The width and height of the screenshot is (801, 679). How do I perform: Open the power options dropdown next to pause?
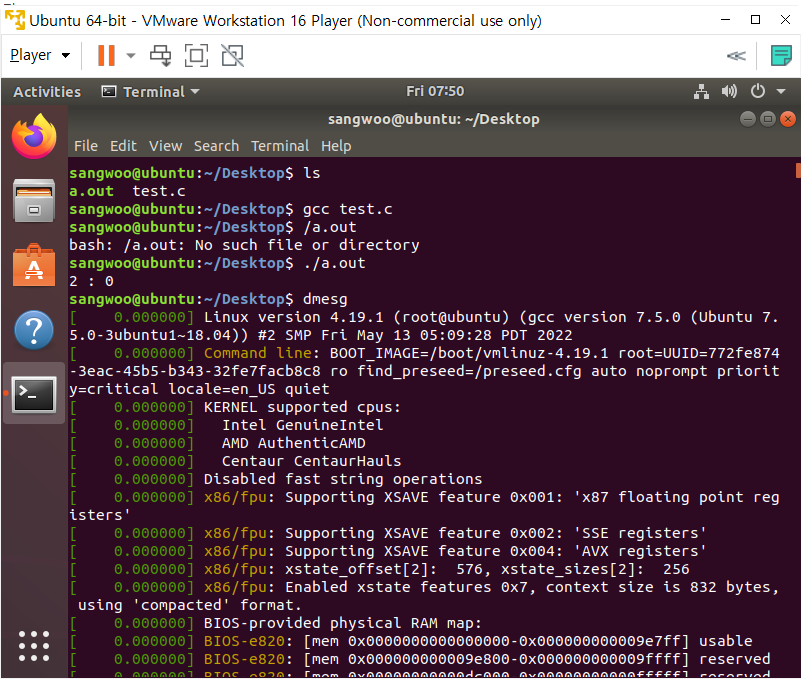point(131,55)
